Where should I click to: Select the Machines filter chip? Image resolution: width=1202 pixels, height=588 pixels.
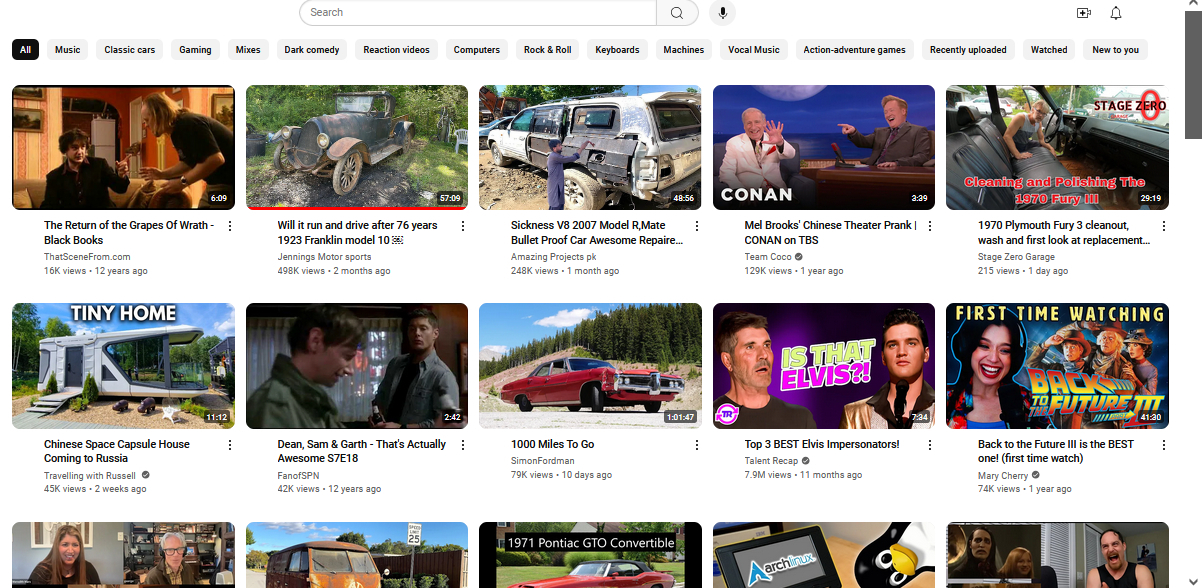click(x=684, y=50)
